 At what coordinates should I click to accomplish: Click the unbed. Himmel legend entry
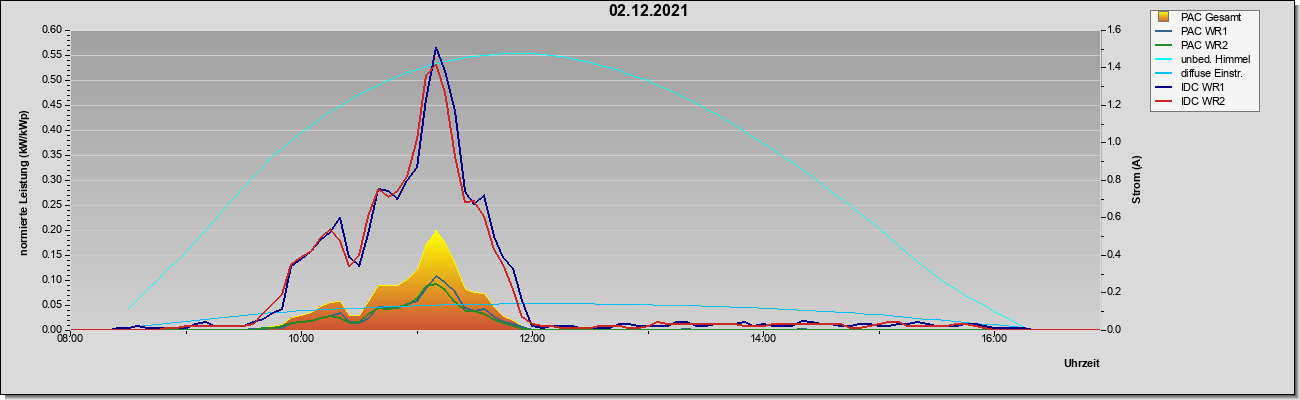pyautogui.click(x=1203, y=59)
